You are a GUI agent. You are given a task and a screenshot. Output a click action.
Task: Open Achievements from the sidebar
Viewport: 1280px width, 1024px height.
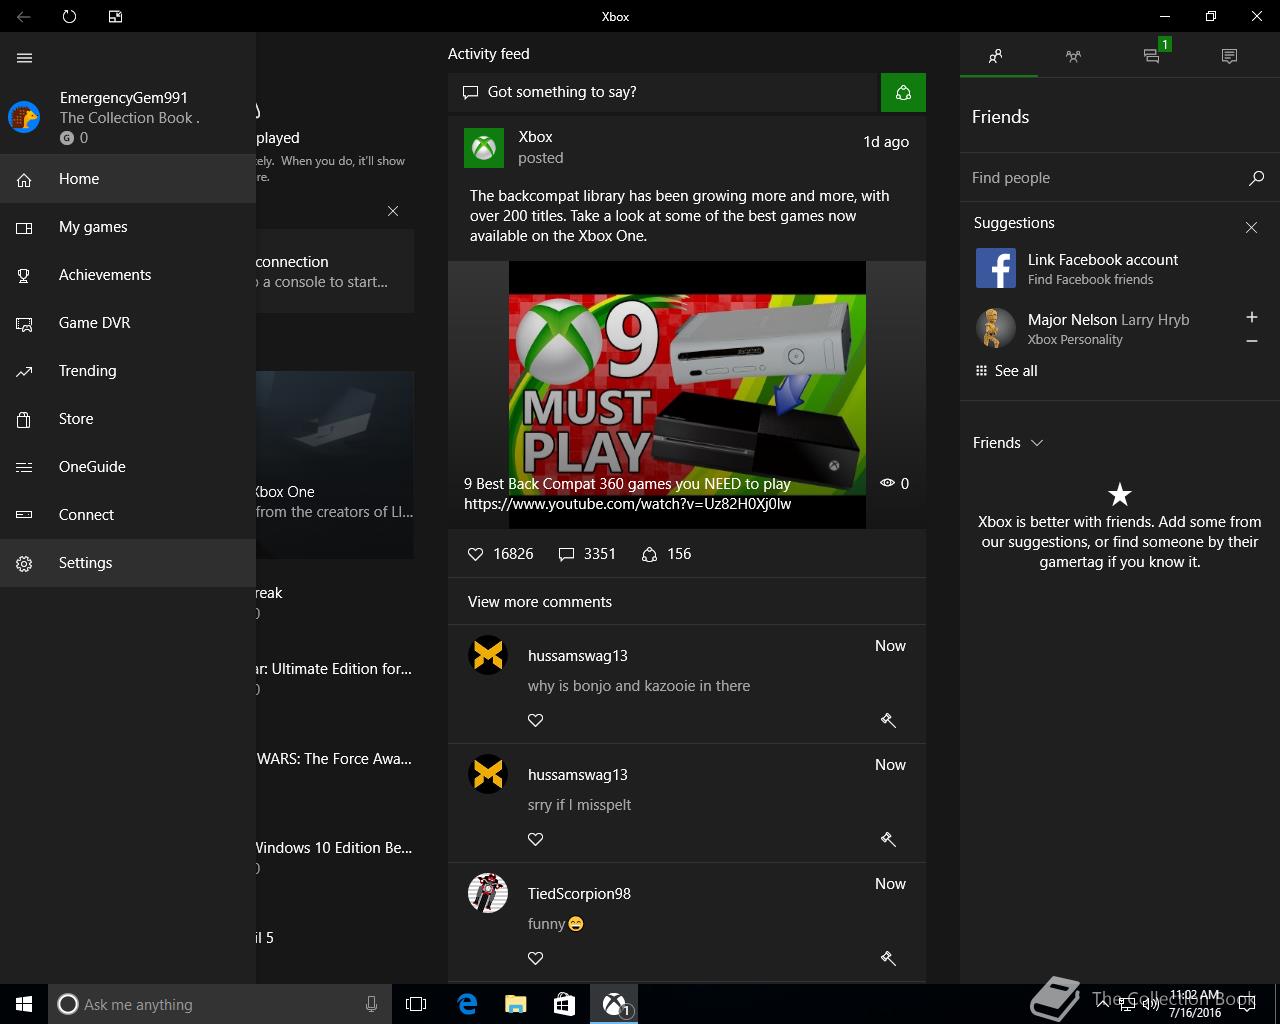point(128,275)
